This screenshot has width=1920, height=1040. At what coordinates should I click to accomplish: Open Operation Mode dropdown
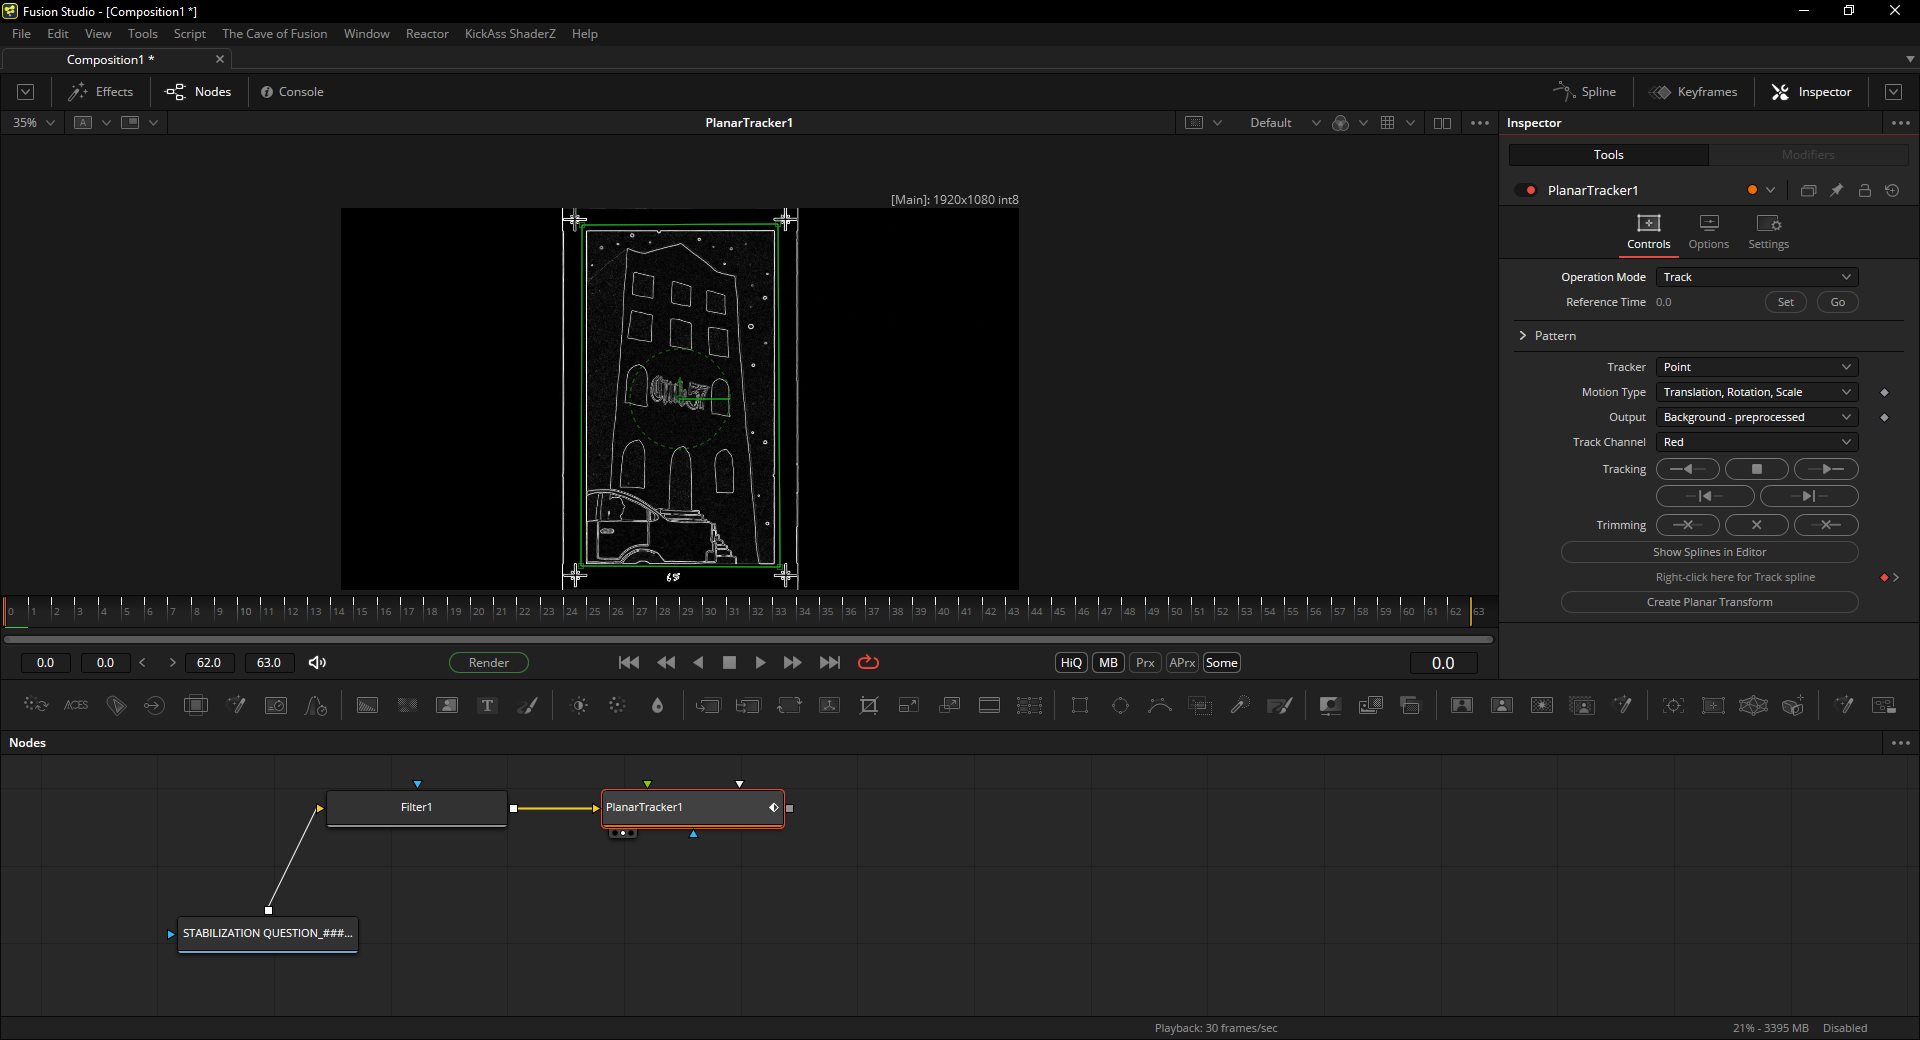point(1757,277)
